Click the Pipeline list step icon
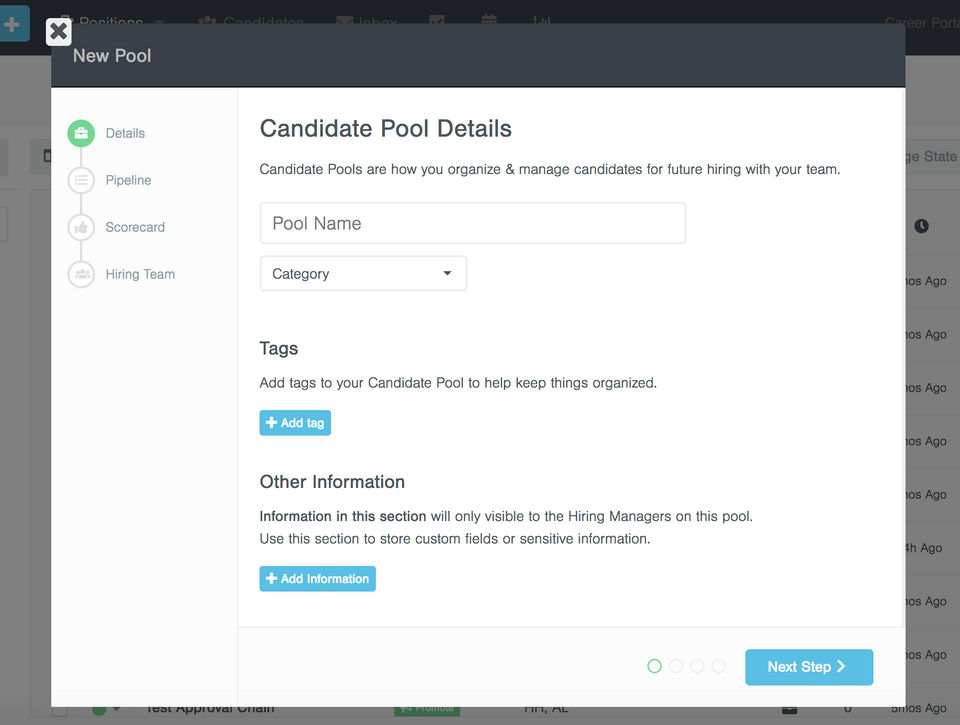Viewport: 960px width, 725px height. pyautogui.click(x=81, y=180)
